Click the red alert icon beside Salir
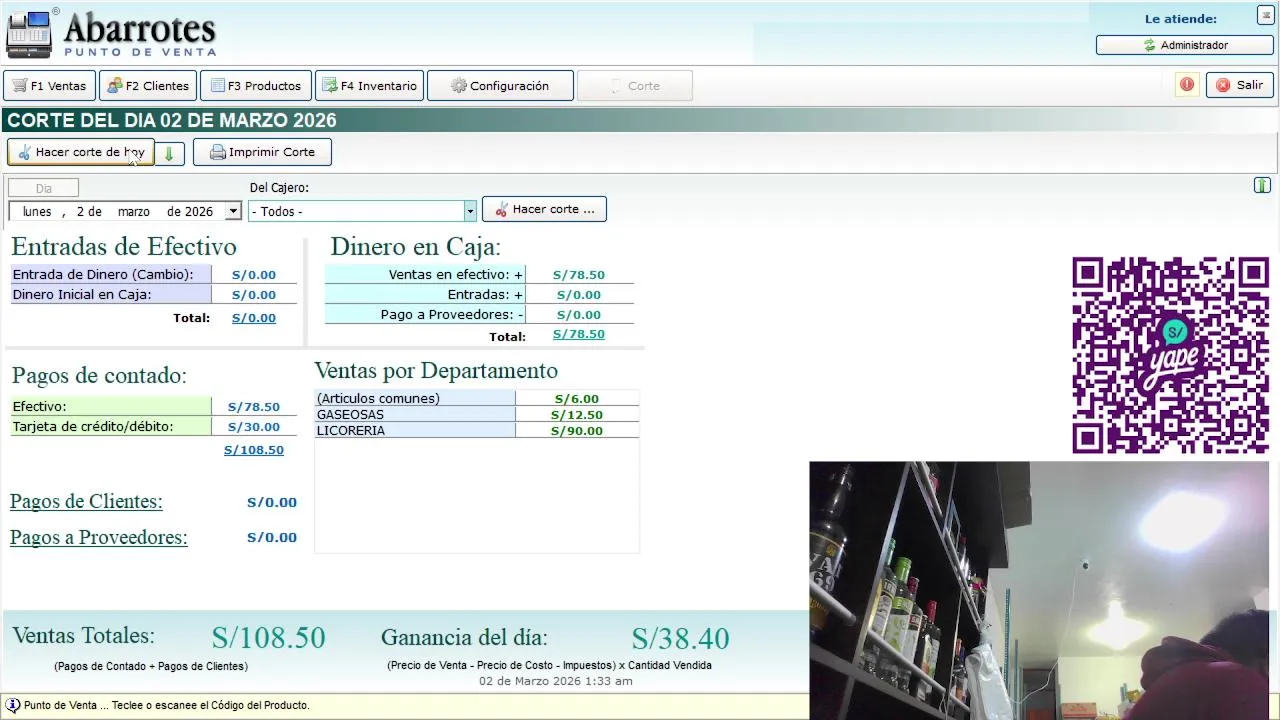Image resolution: width=1280 pixels, height=720 pixels. [1187, 85]
